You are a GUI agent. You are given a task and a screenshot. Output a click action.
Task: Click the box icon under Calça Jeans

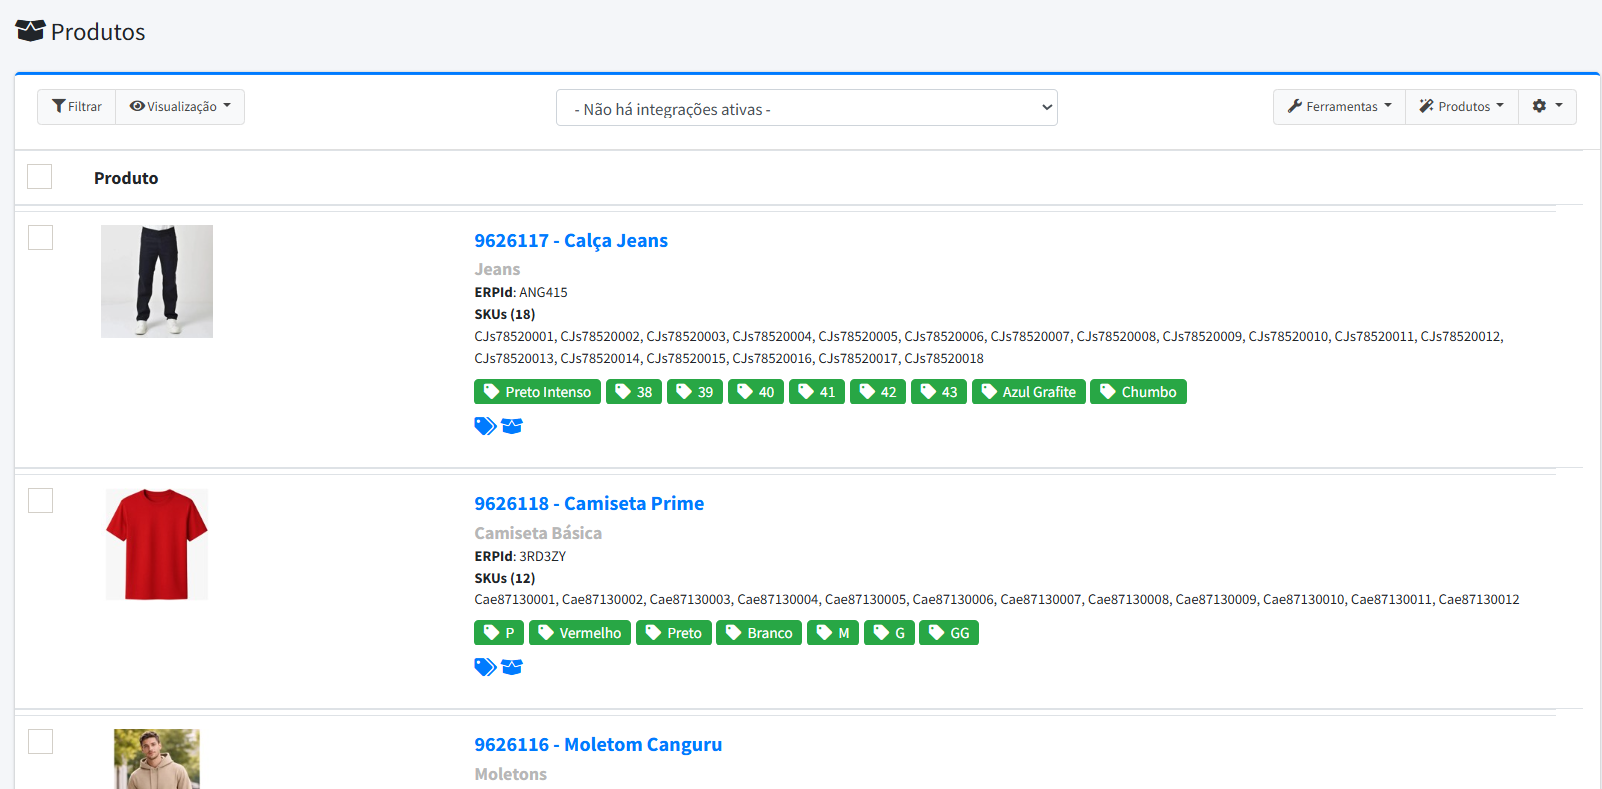tap(512, 426)
